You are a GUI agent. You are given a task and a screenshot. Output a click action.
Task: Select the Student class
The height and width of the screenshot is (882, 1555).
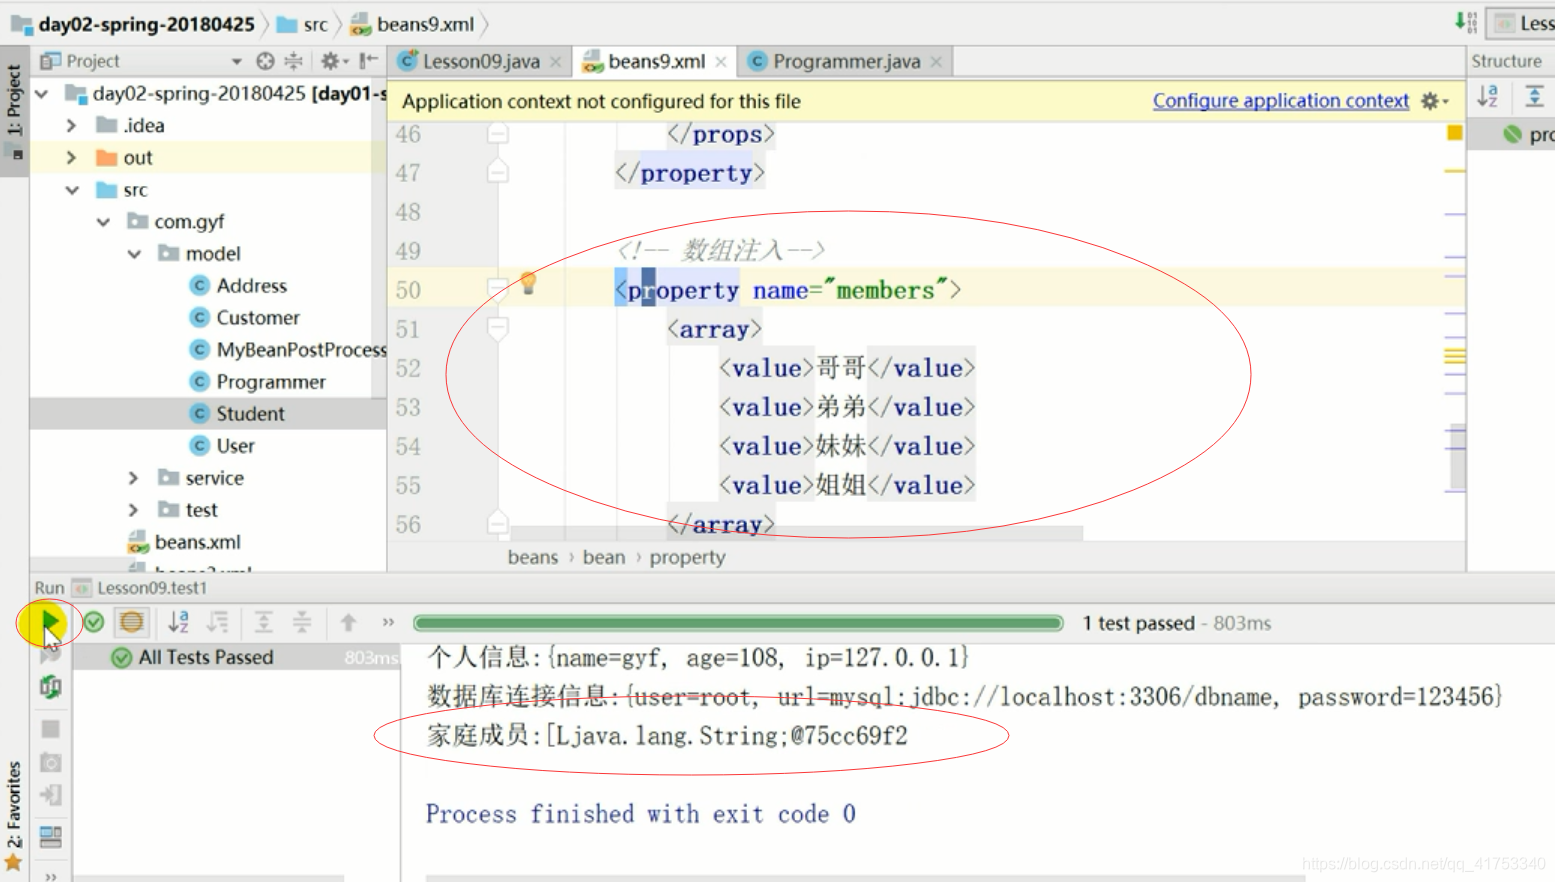(250, 414)
